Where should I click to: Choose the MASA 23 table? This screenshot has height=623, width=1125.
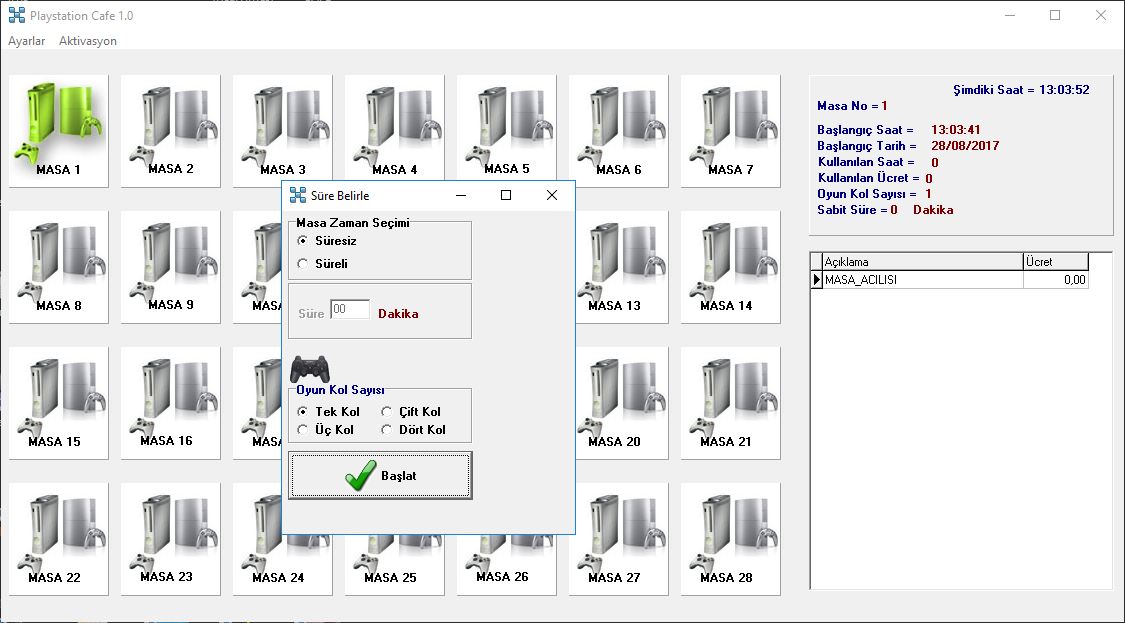coord(171,539)
